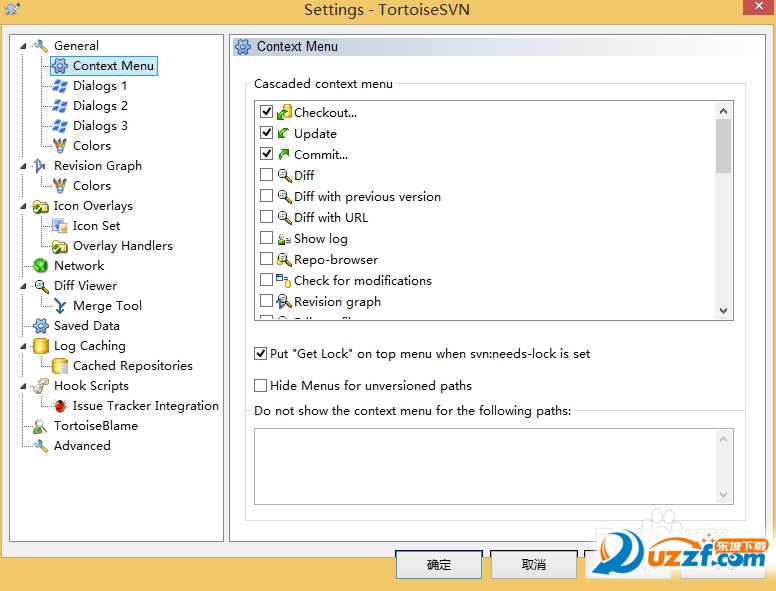The image size is (776, 591).
Task: Open the Saved Data settings page
Action: tap(87, 326)
